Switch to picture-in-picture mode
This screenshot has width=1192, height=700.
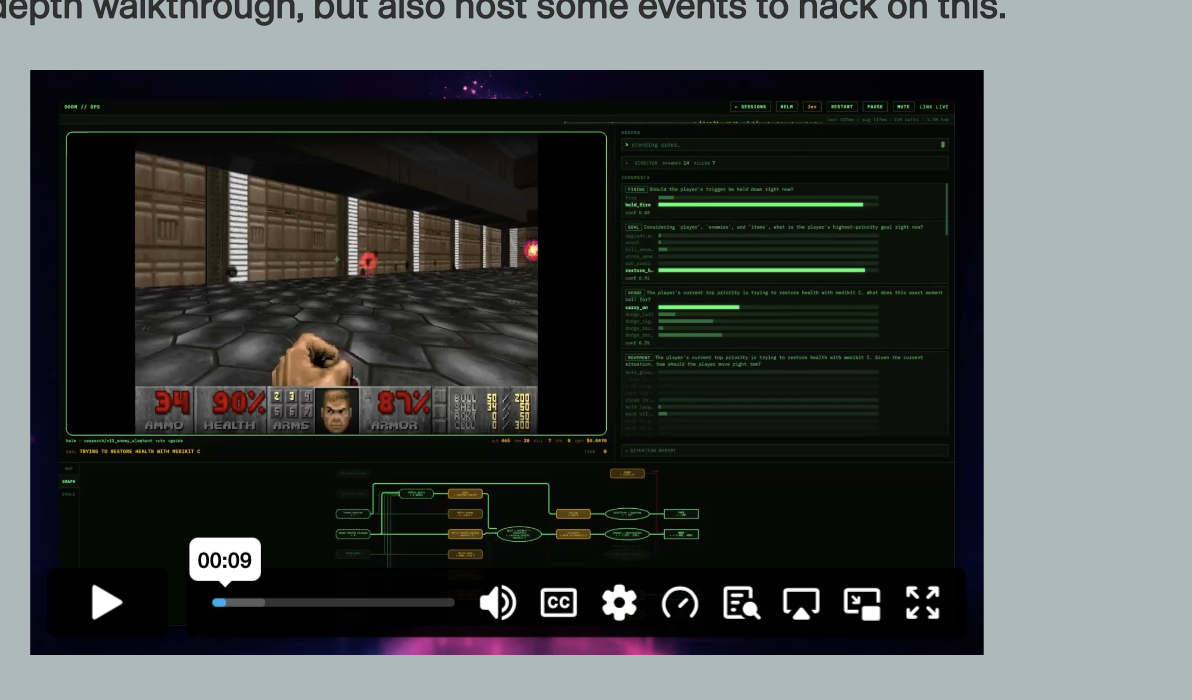862,603
